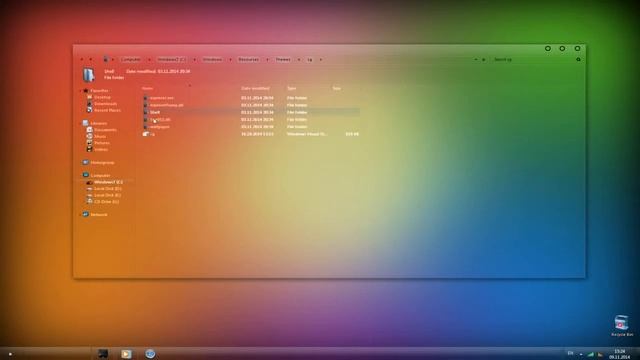Click the Network icon in the sidebar
This screenshot has width=640, height=360.
[x=86, y=214]
